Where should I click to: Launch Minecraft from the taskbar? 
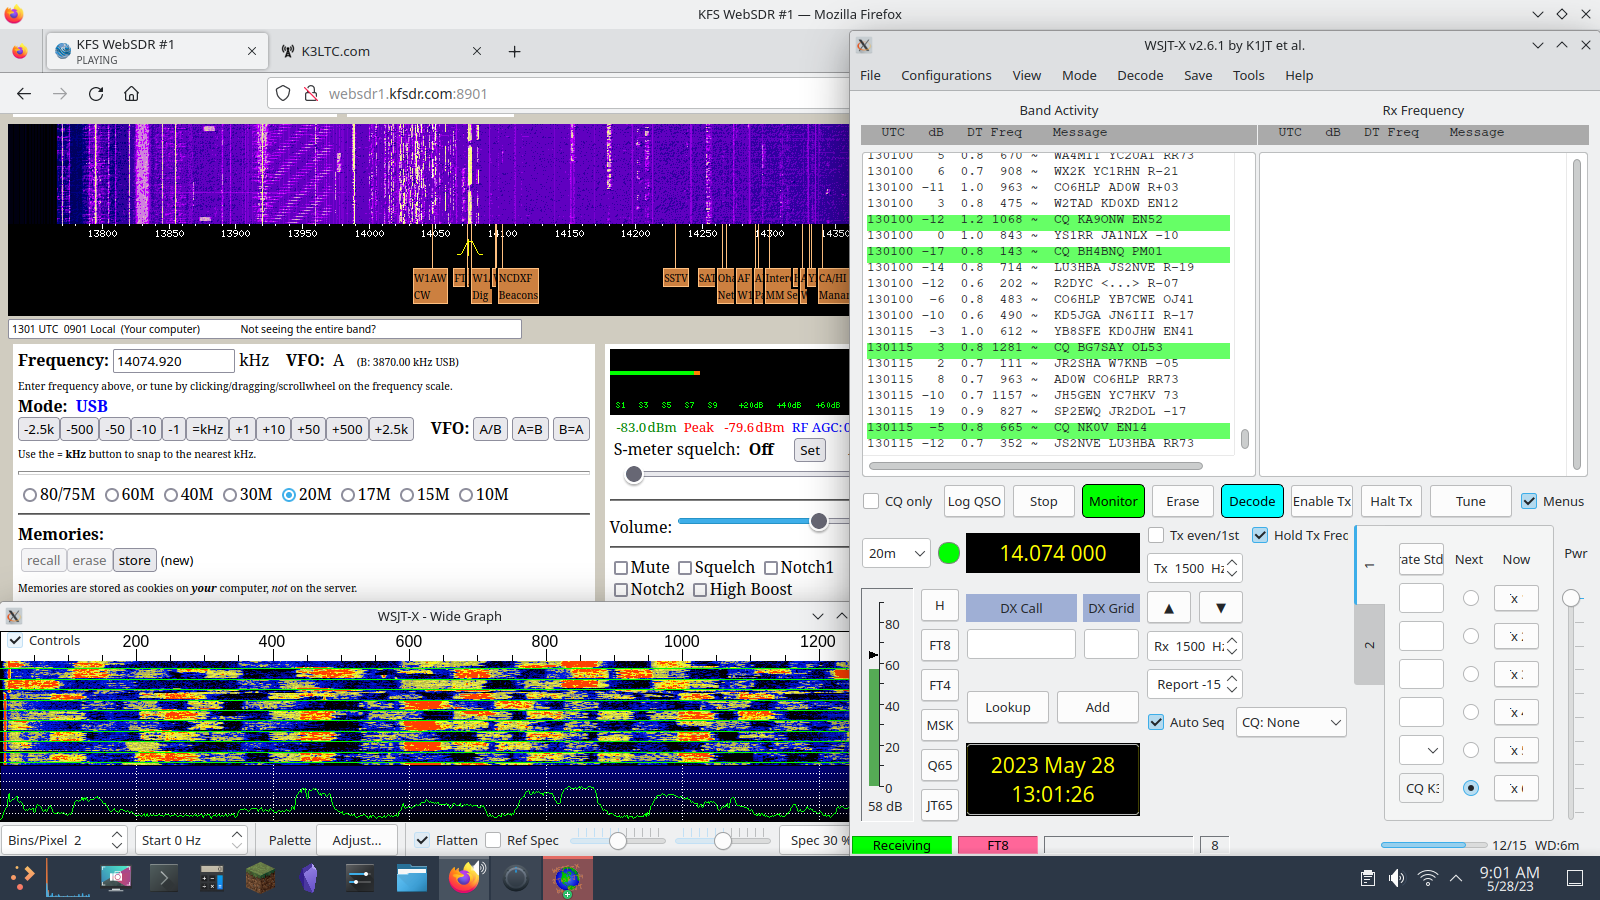[261, 878]
